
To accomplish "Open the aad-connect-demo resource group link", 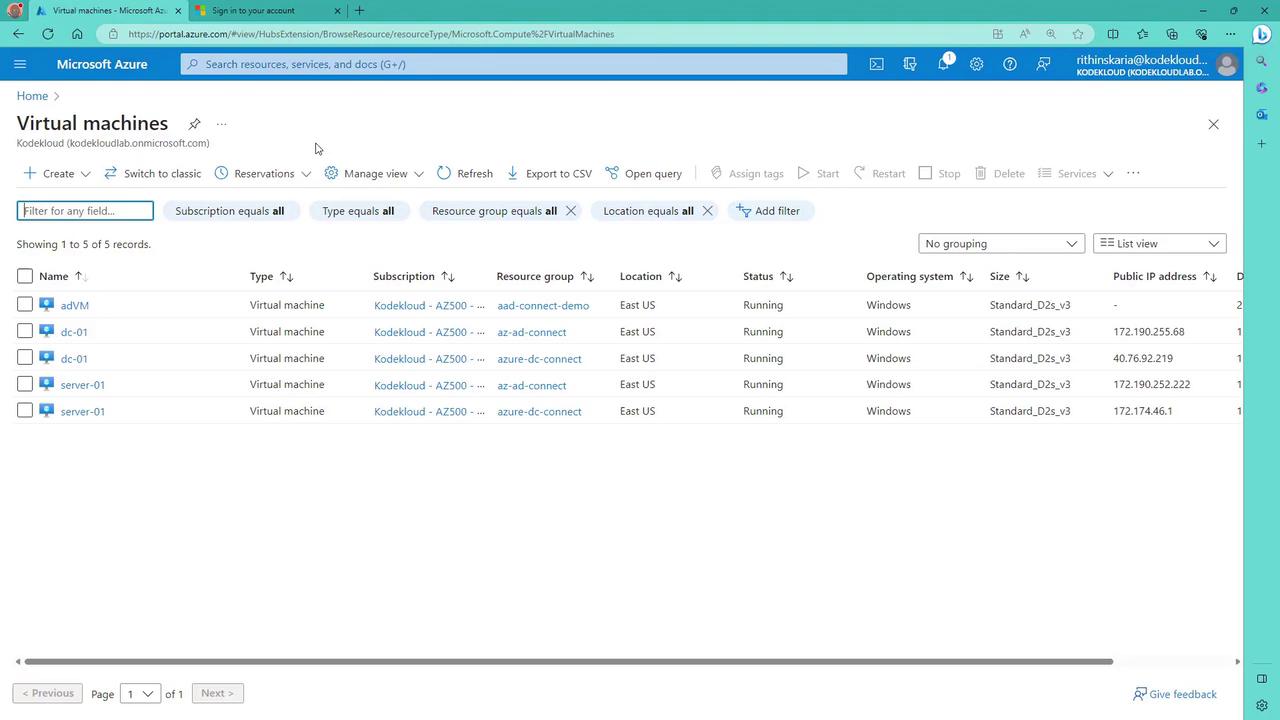I will coord(543,306).
